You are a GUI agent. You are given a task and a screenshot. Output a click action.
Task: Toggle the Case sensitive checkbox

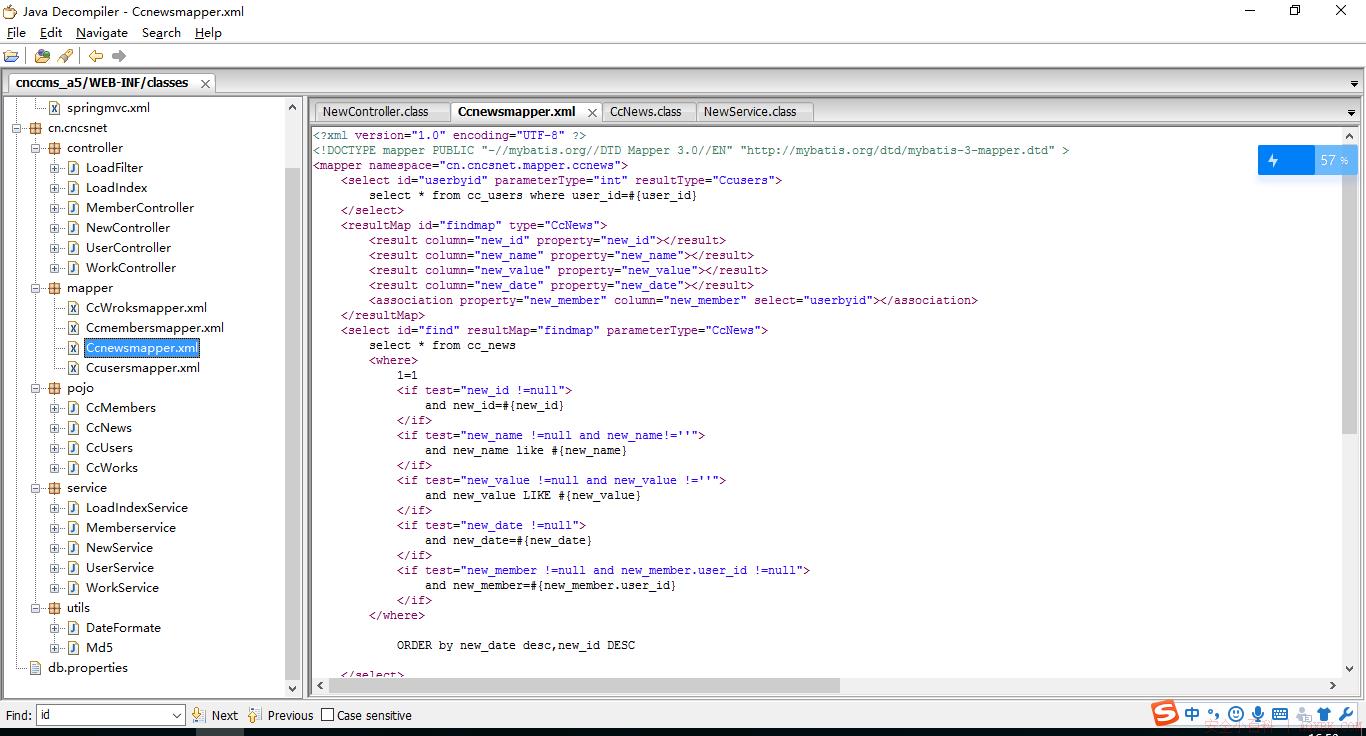pyautogui.click(x=326, y=715)
